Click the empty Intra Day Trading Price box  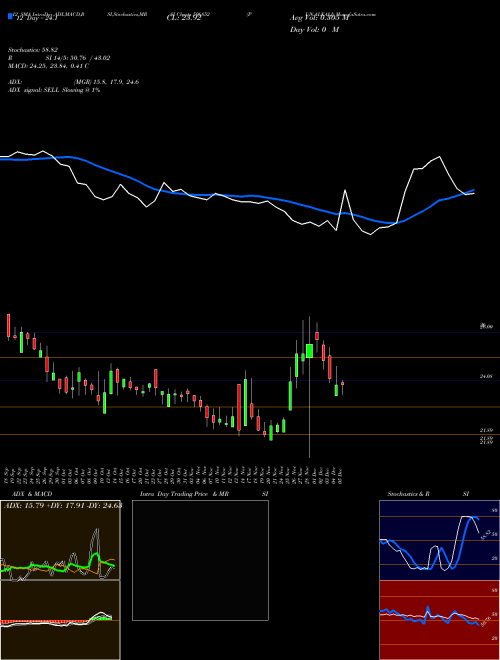(200, 560)
